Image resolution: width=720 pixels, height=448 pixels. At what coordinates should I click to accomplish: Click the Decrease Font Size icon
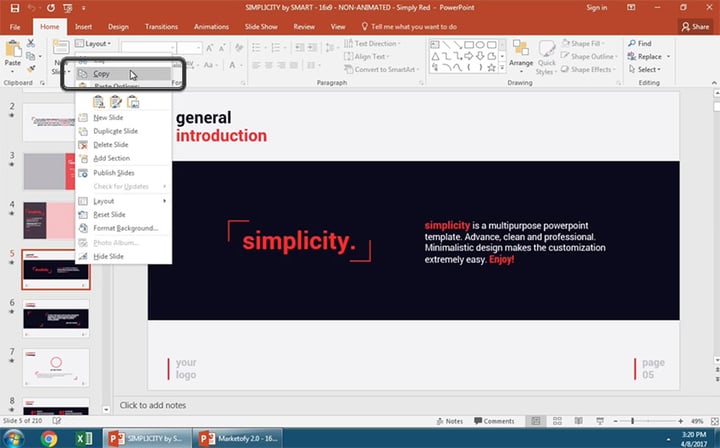pos(222,48)
